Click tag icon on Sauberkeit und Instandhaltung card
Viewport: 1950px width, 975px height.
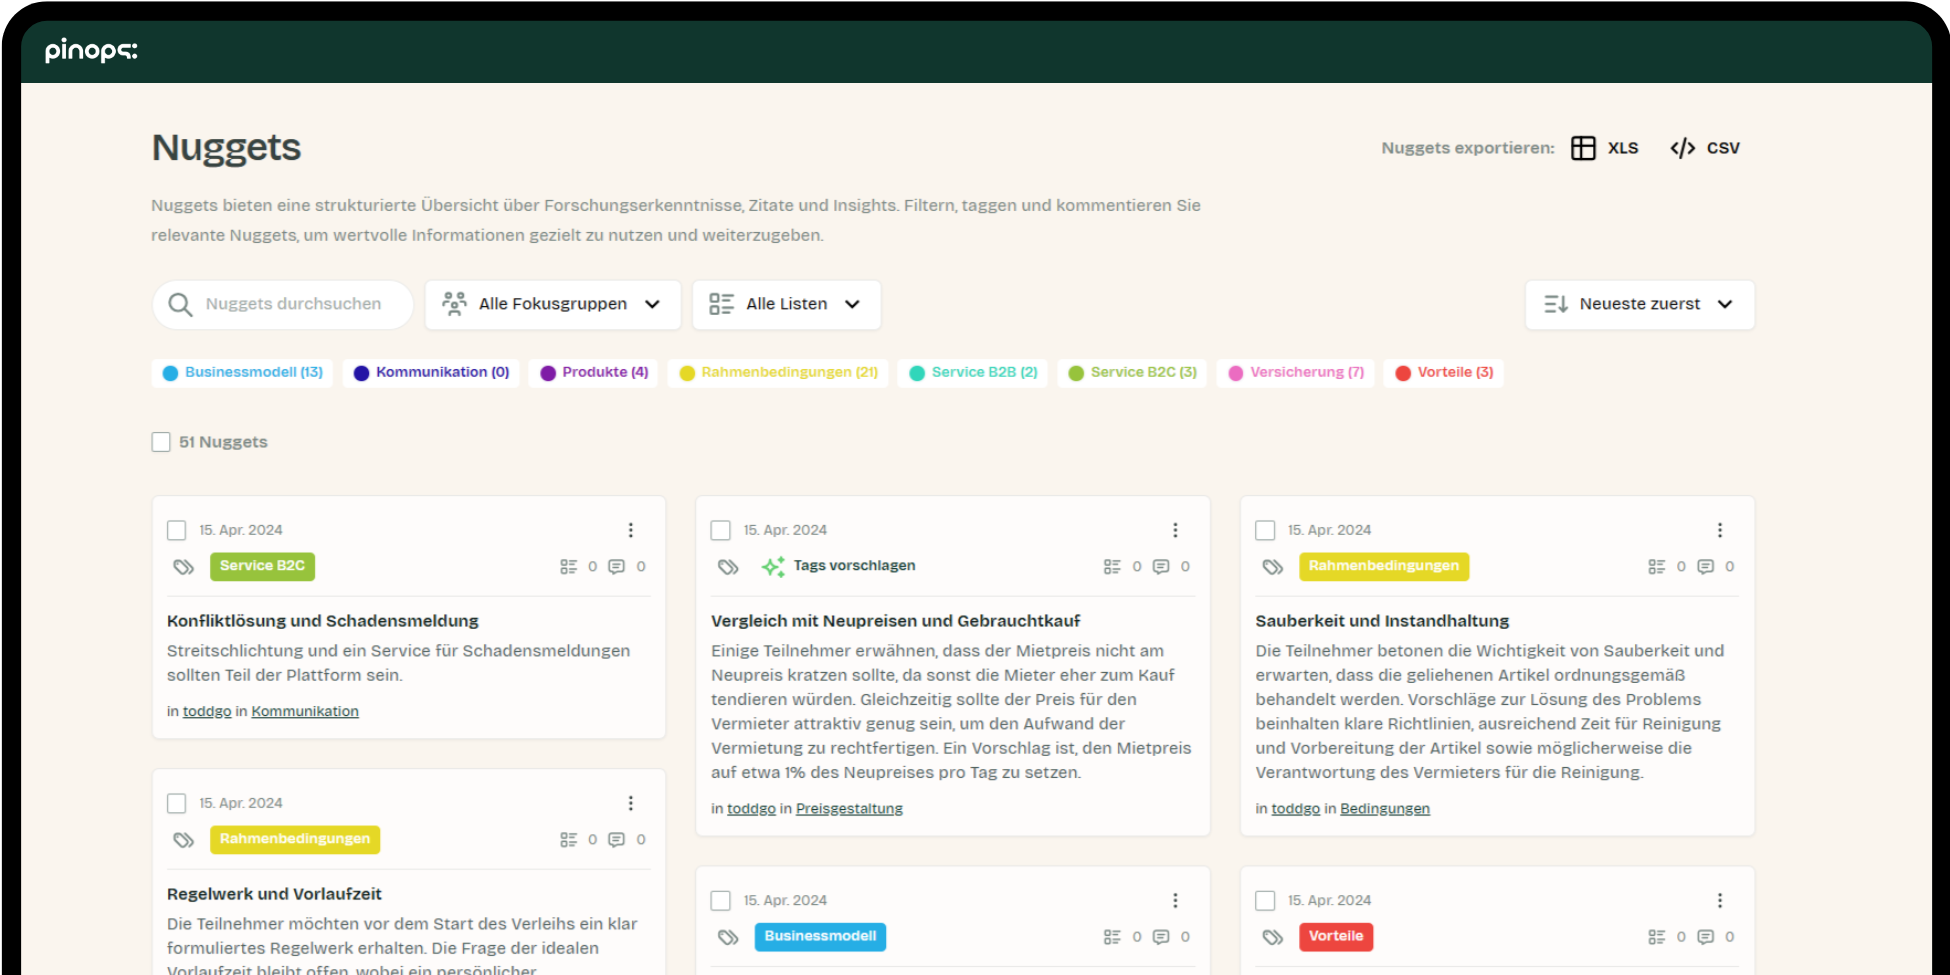1272,567
